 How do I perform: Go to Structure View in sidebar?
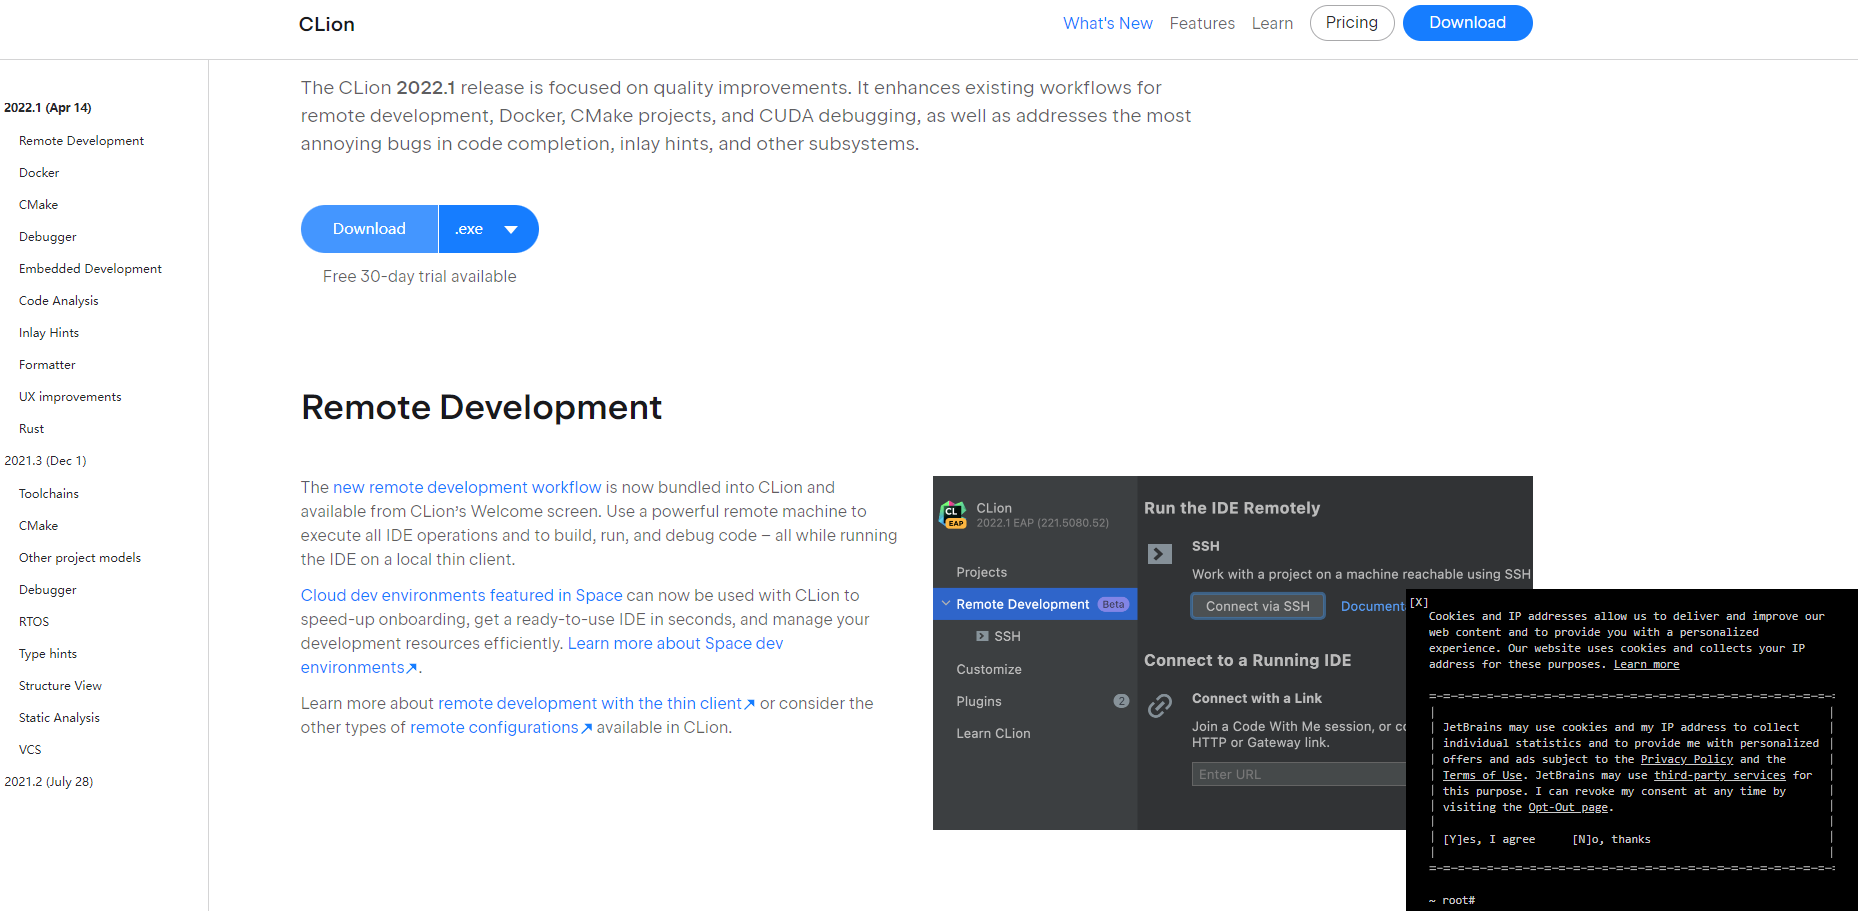(x=60, y=686)
